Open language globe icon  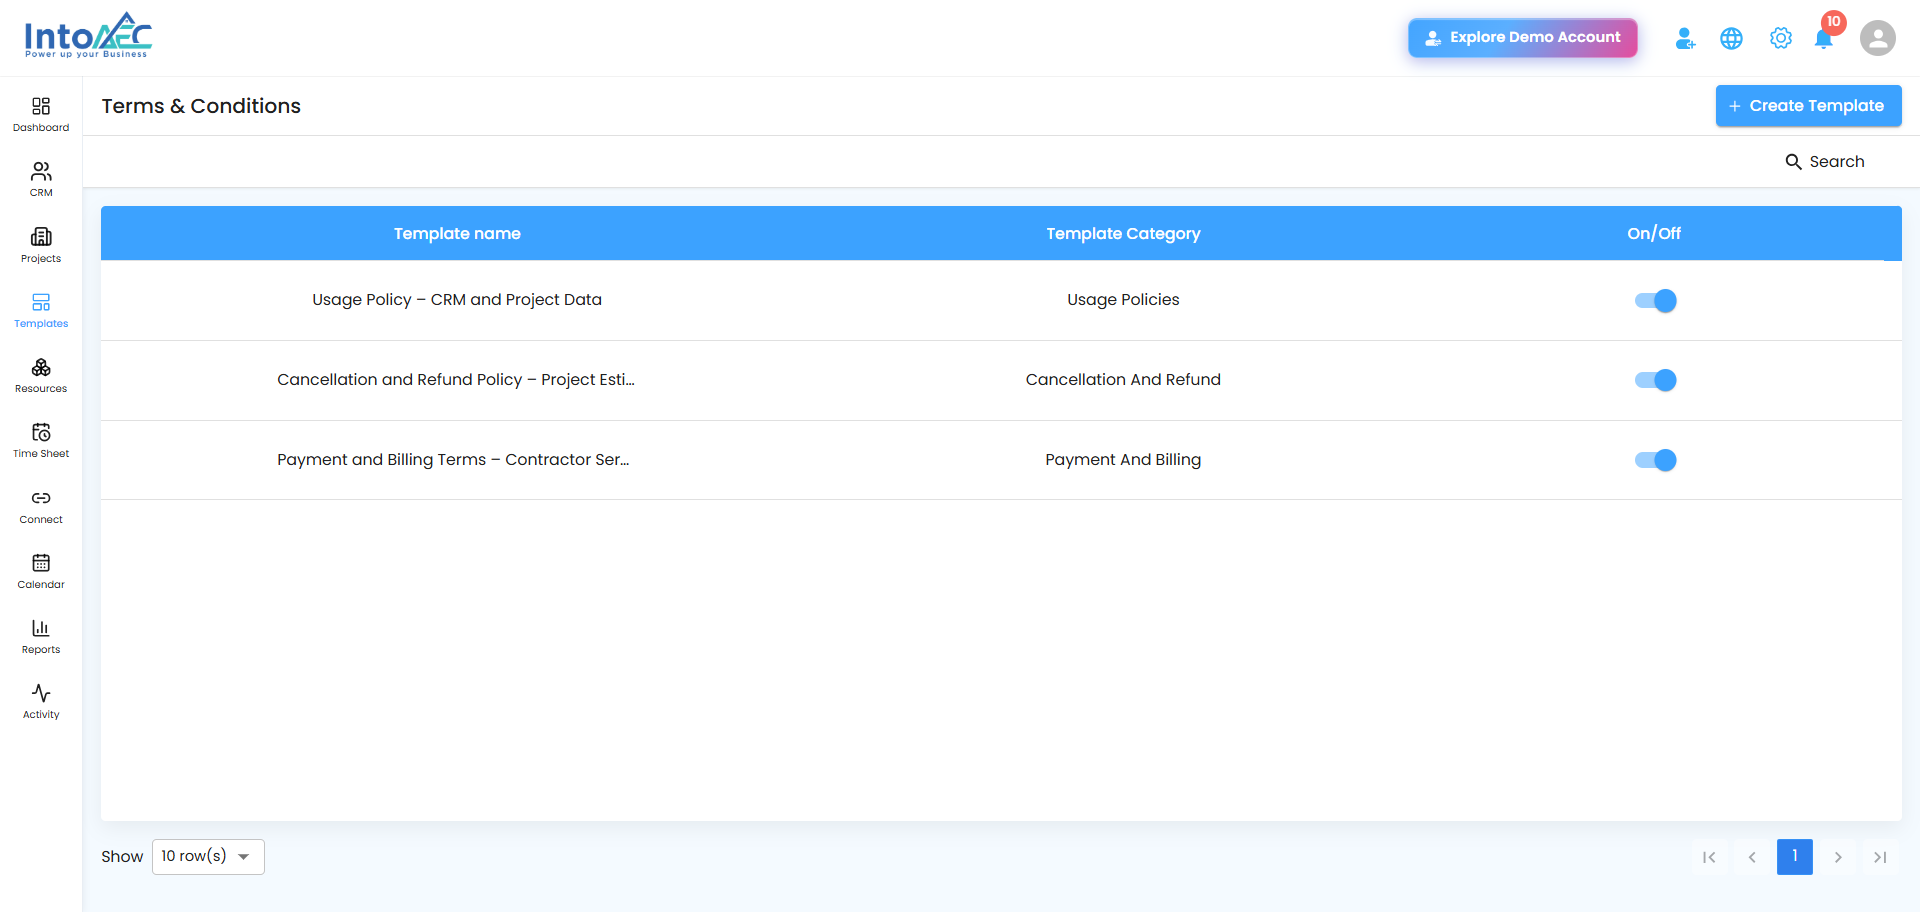pyautogui.click(x=1731, y=38)
